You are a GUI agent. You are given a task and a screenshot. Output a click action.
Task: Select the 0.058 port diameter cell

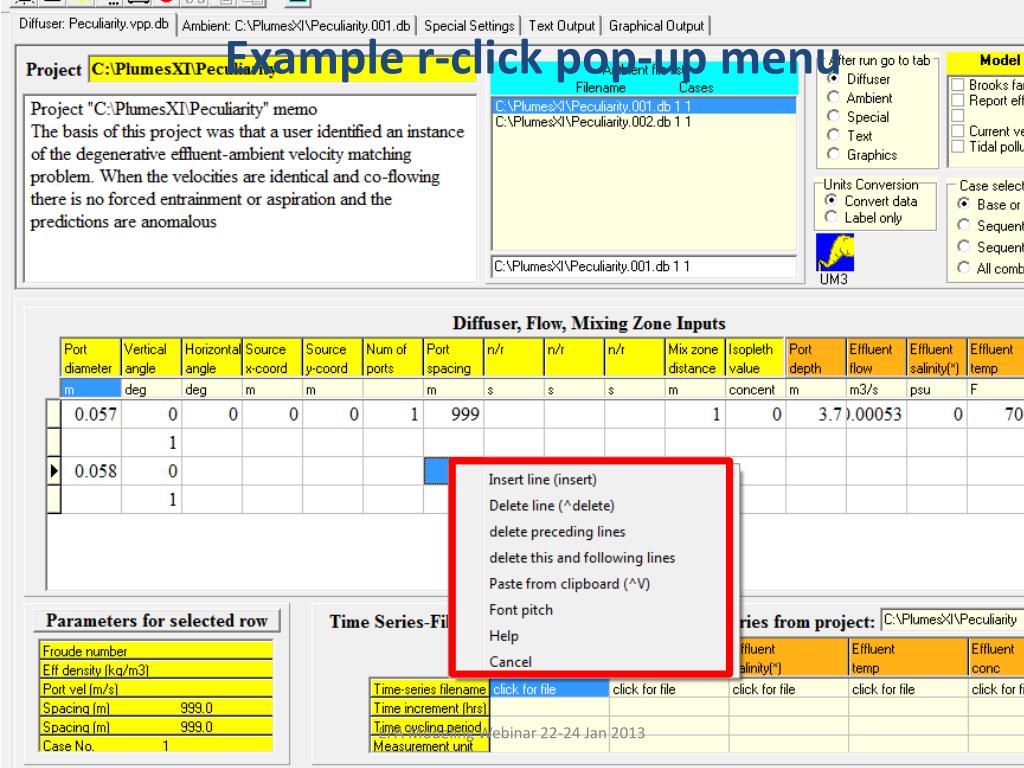tap(91, 471)
